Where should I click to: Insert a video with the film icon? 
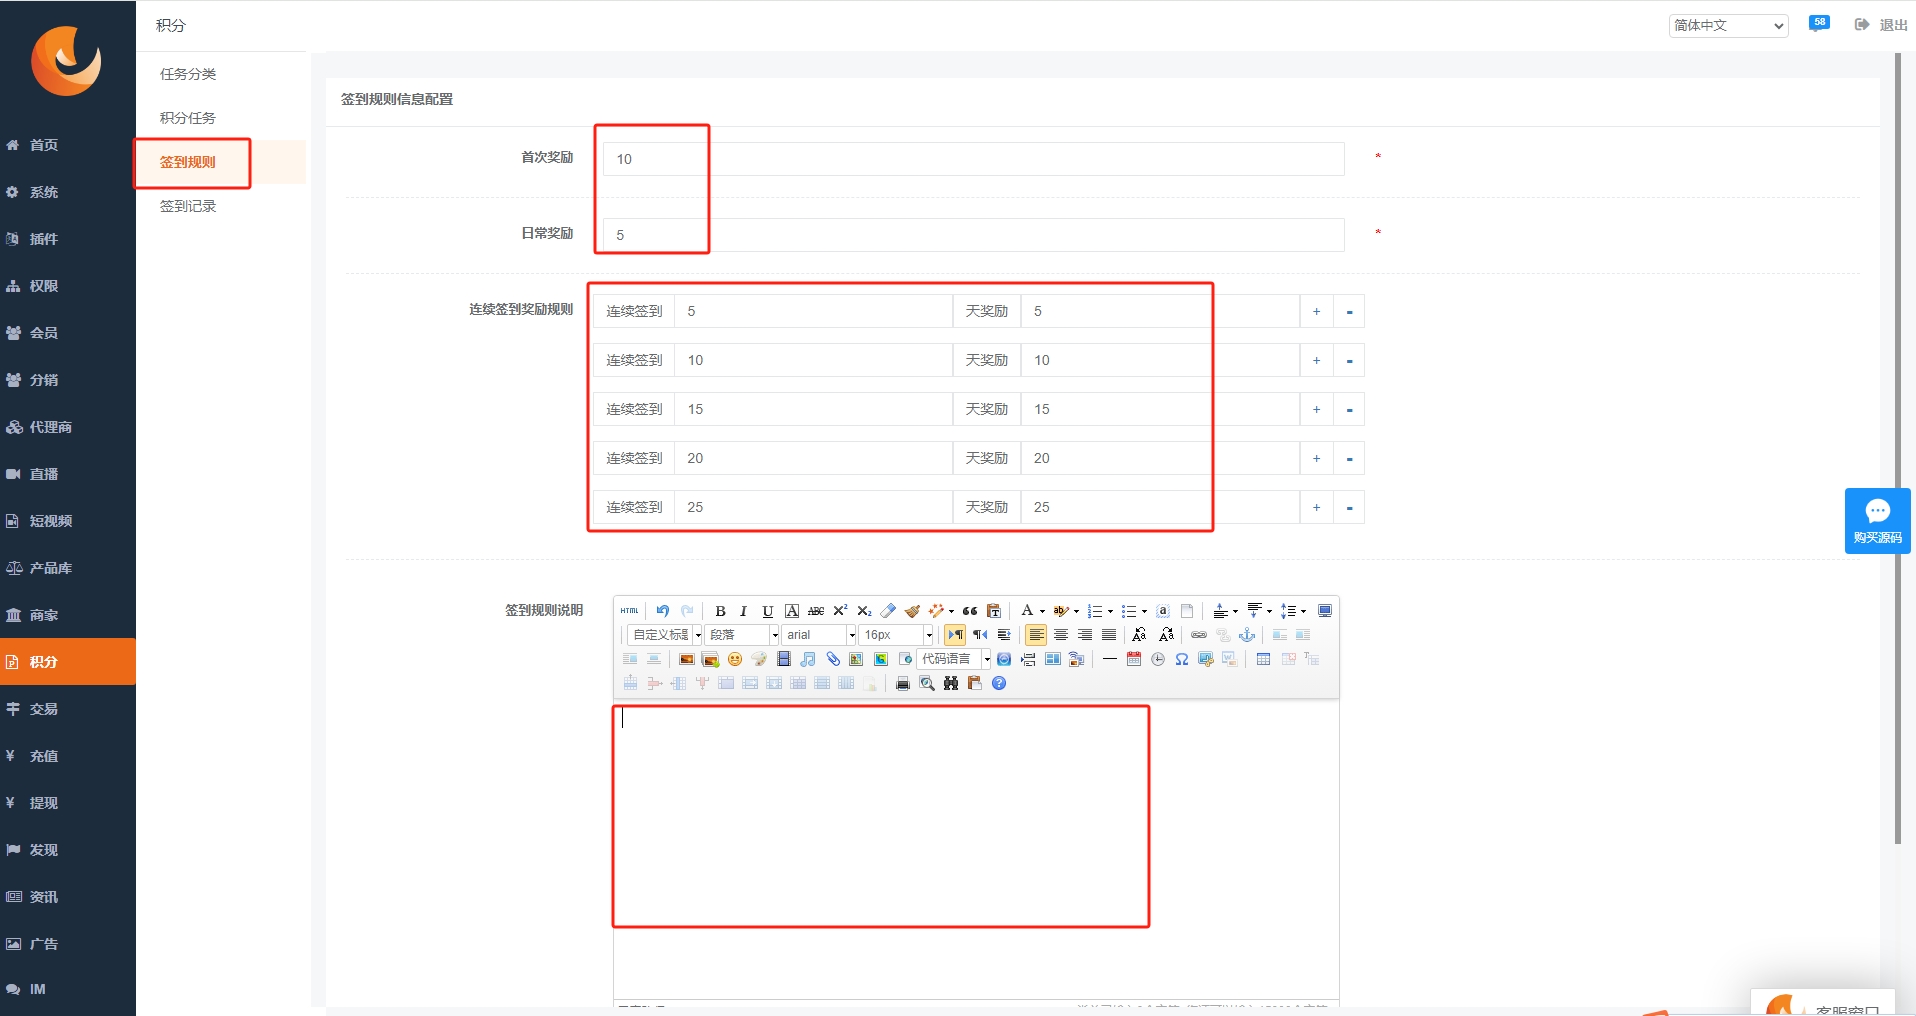784,659
